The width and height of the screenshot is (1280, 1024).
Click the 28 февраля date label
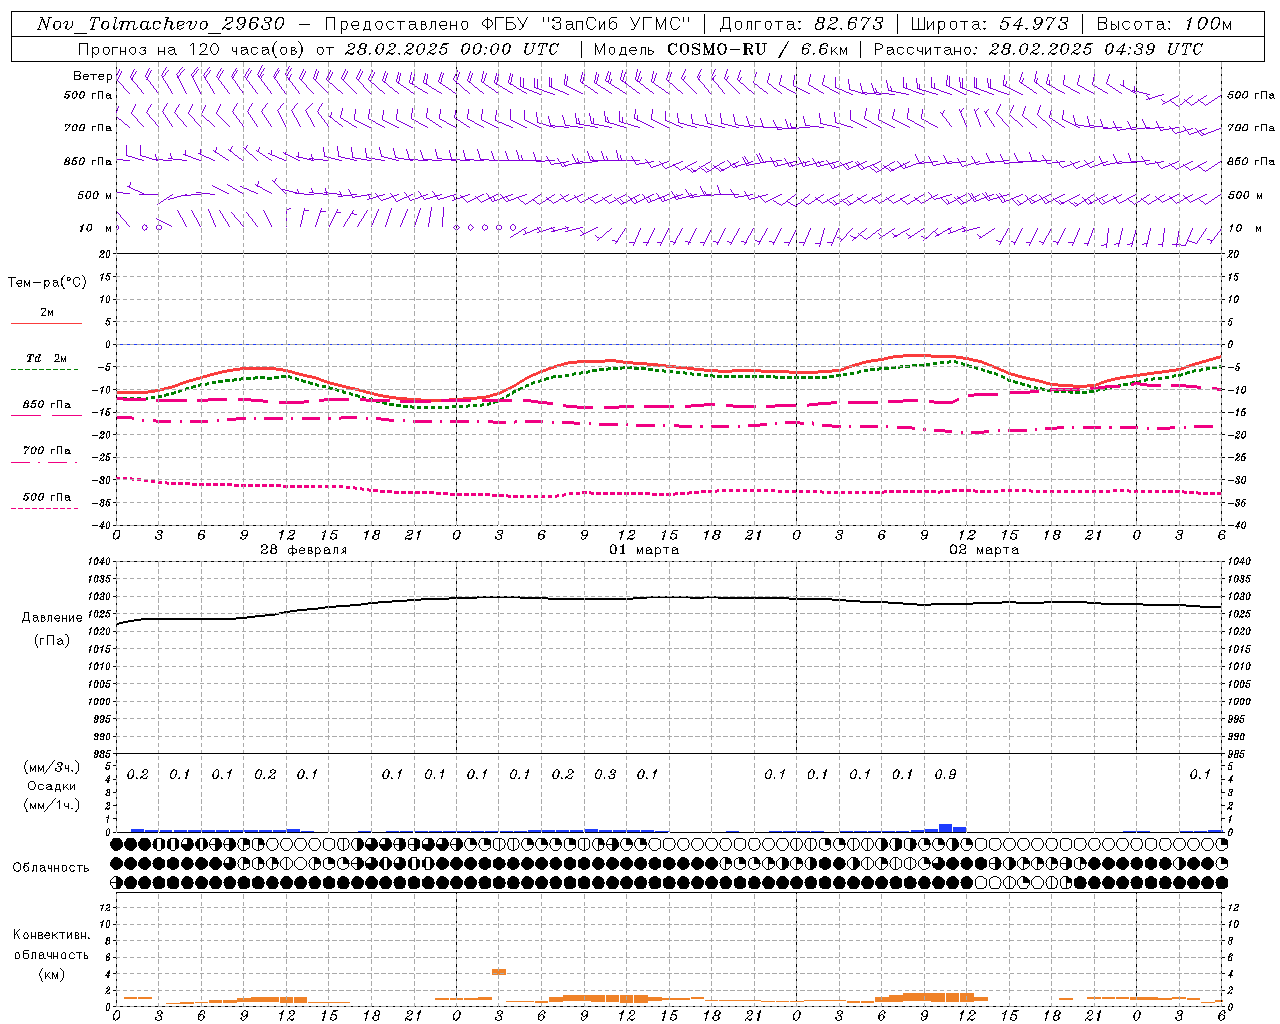click(x=304, y=550)
